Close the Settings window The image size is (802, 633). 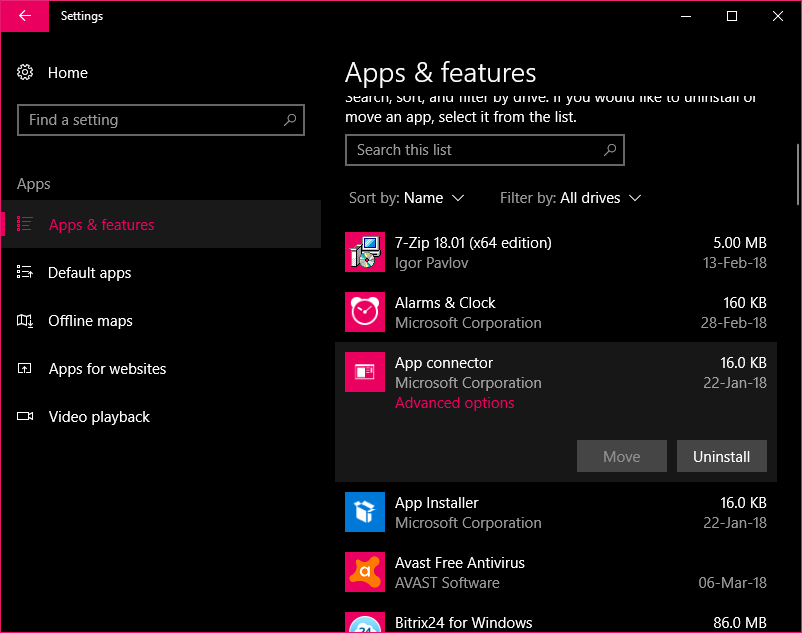pyautogui.click(x=777, y=16)
